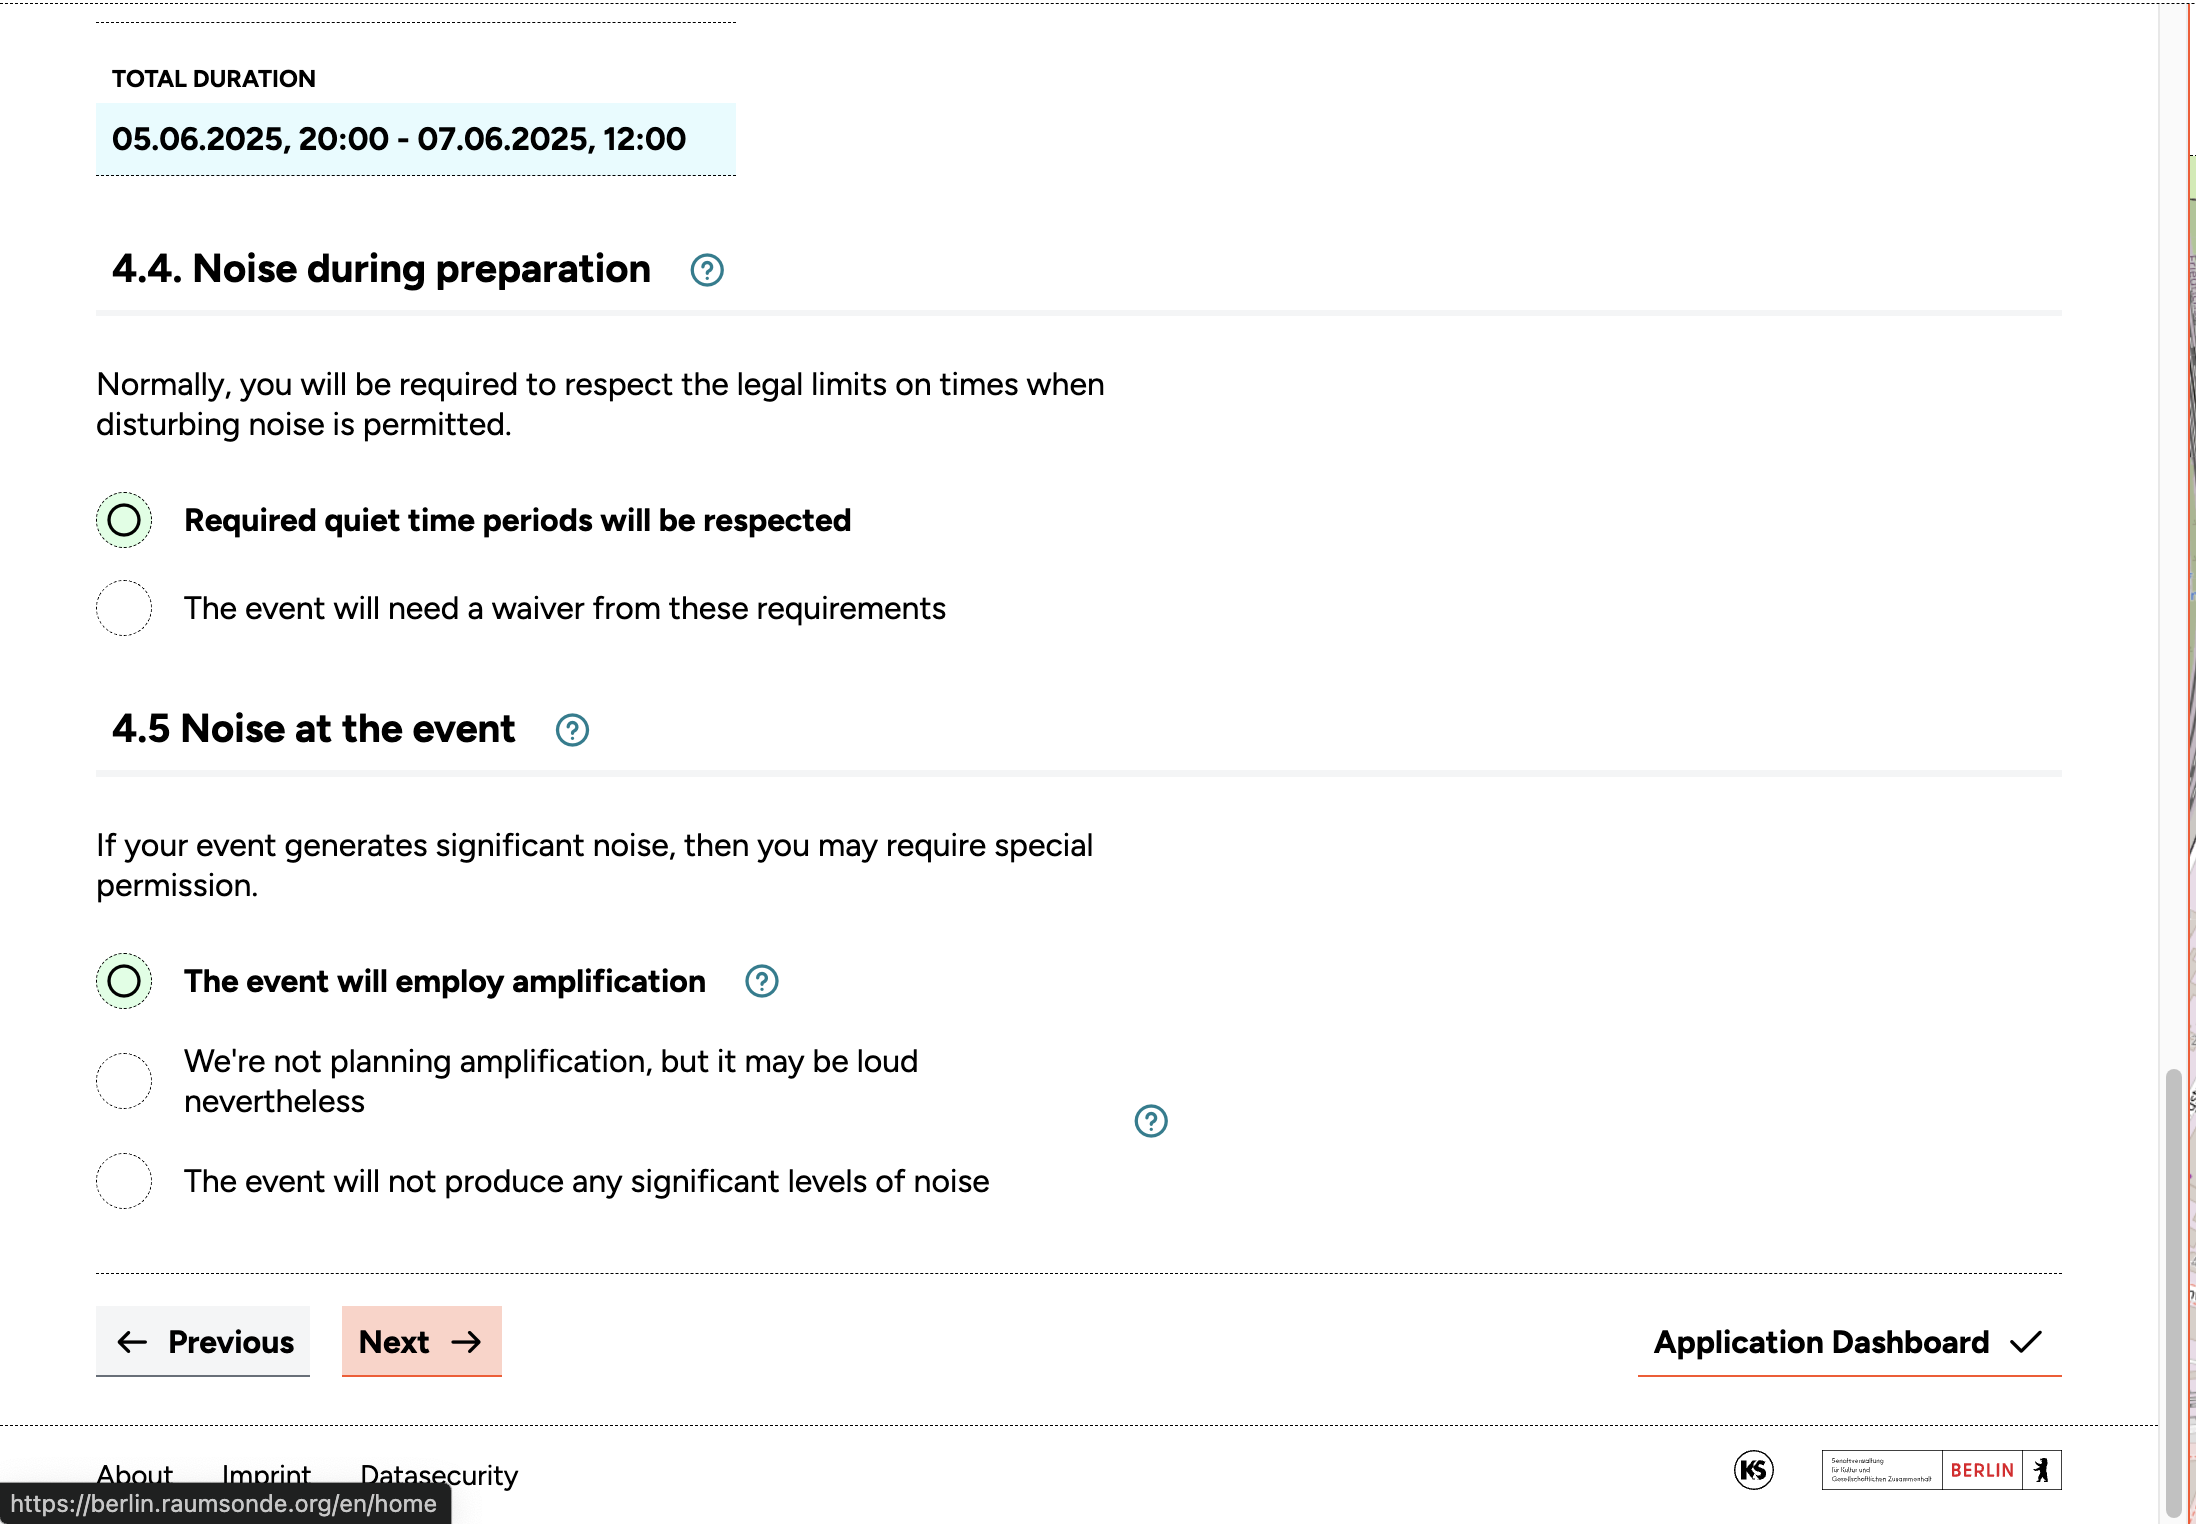Click the total duration date range field

[x=416, y=139]
